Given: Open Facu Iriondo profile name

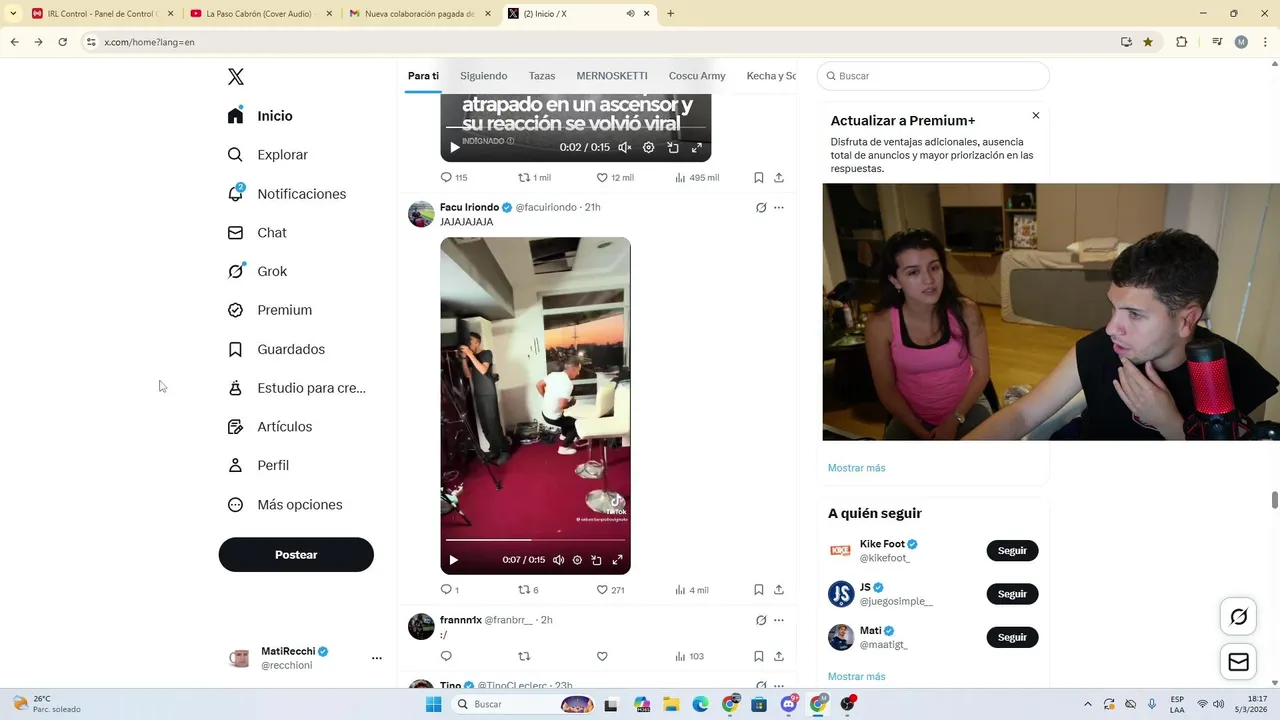Looking at the screenshot, I should coord(469,207).
